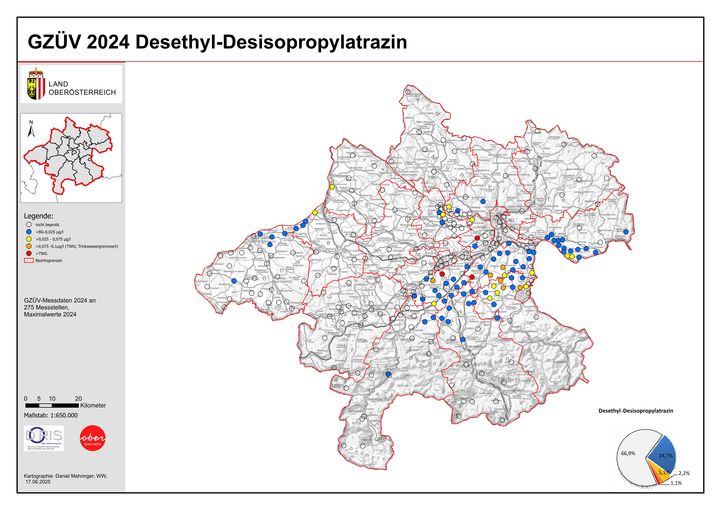
Task: Click the yellow '>0,025 - 0,075 µg/l' legend circle
Action: (27, 240)
